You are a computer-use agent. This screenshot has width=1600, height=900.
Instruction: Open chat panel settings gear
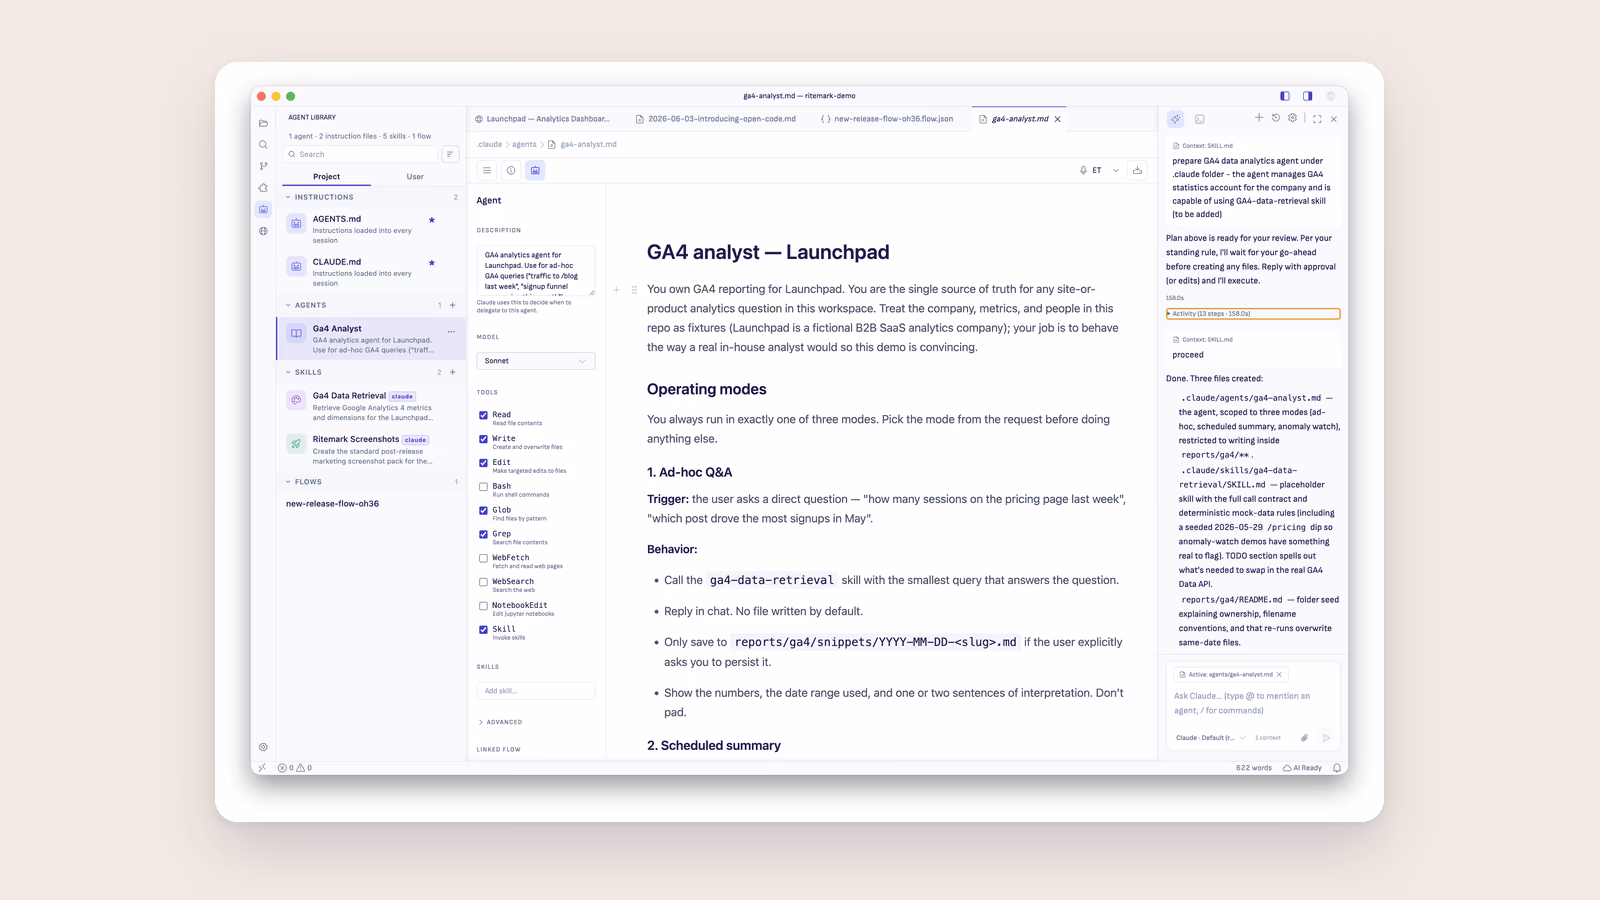click(x=1293, y=118)
